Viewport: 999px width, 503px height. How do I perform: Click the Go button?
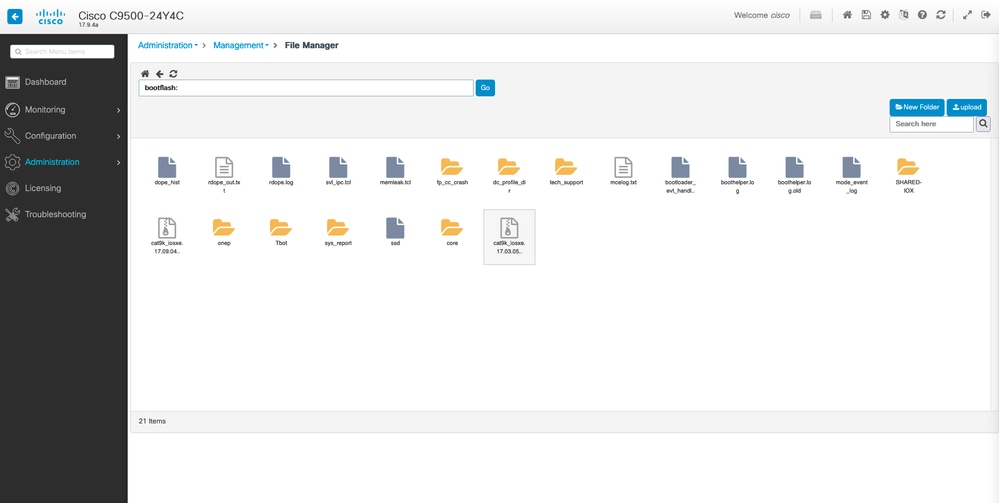pos(485,88)
